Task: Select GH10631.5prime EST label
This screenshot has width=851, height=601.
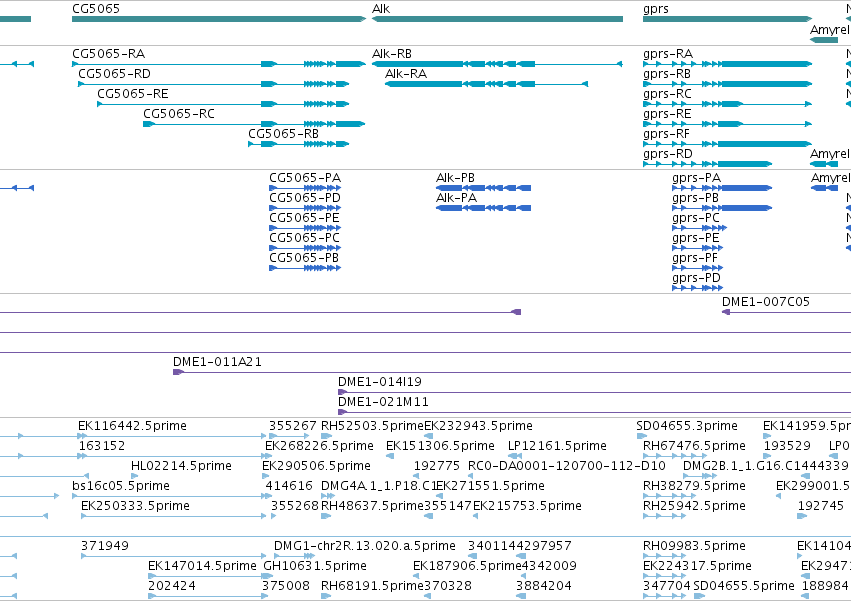Action: (x=315, y=566)
